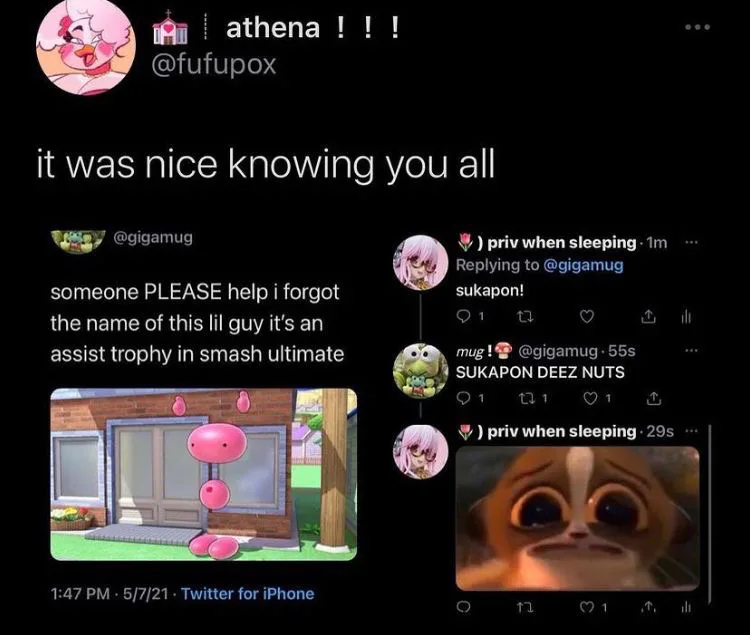Open the pink Sukapon game screenshot
This screenshot has width=750, height=635.
tap(204, 474)
